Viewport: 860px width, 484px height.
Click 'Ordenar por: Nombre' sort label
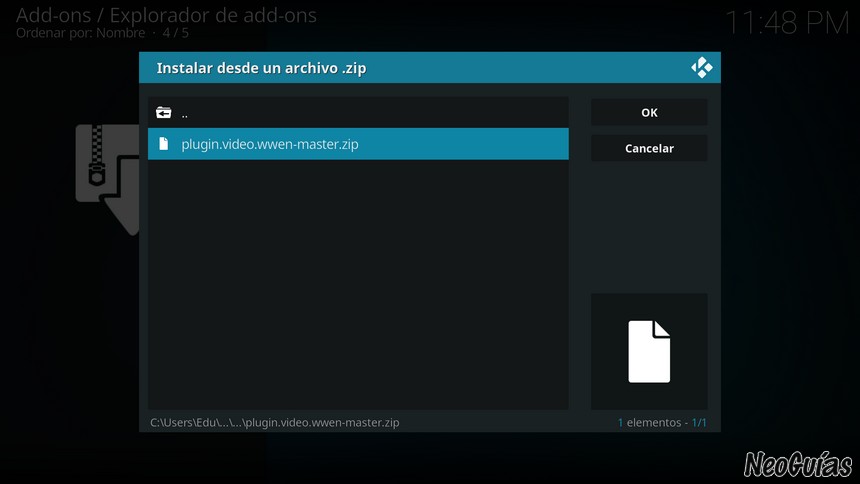(81, 33)
